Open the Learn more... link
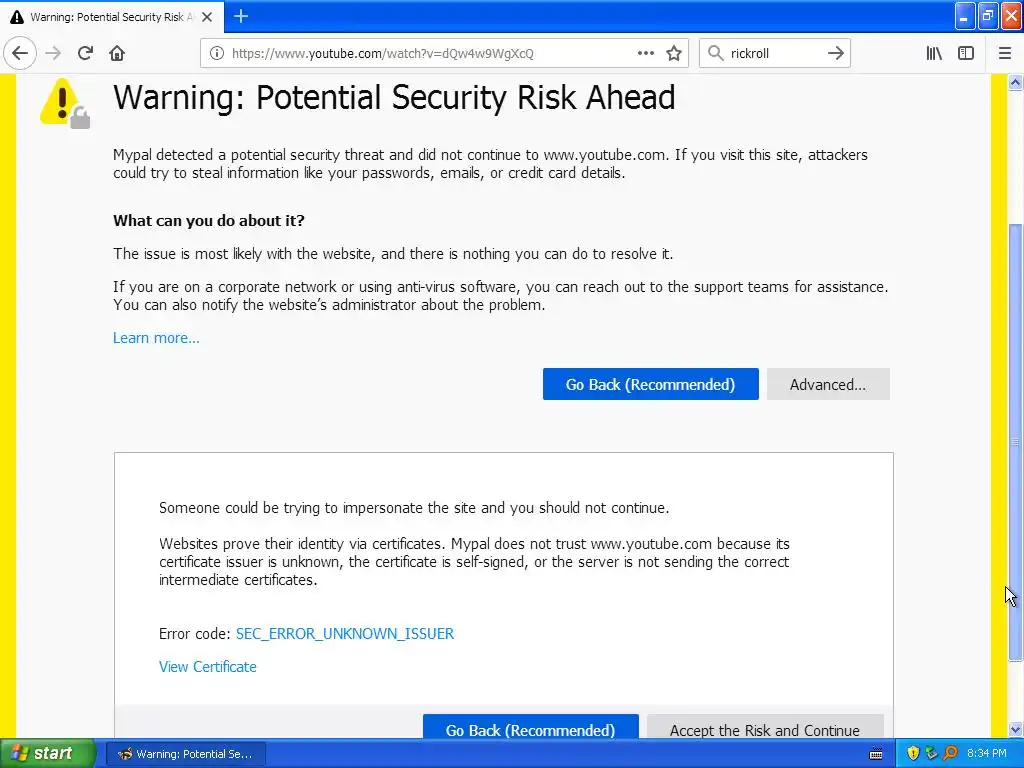 pyautogui.click(x=156, y=338)
